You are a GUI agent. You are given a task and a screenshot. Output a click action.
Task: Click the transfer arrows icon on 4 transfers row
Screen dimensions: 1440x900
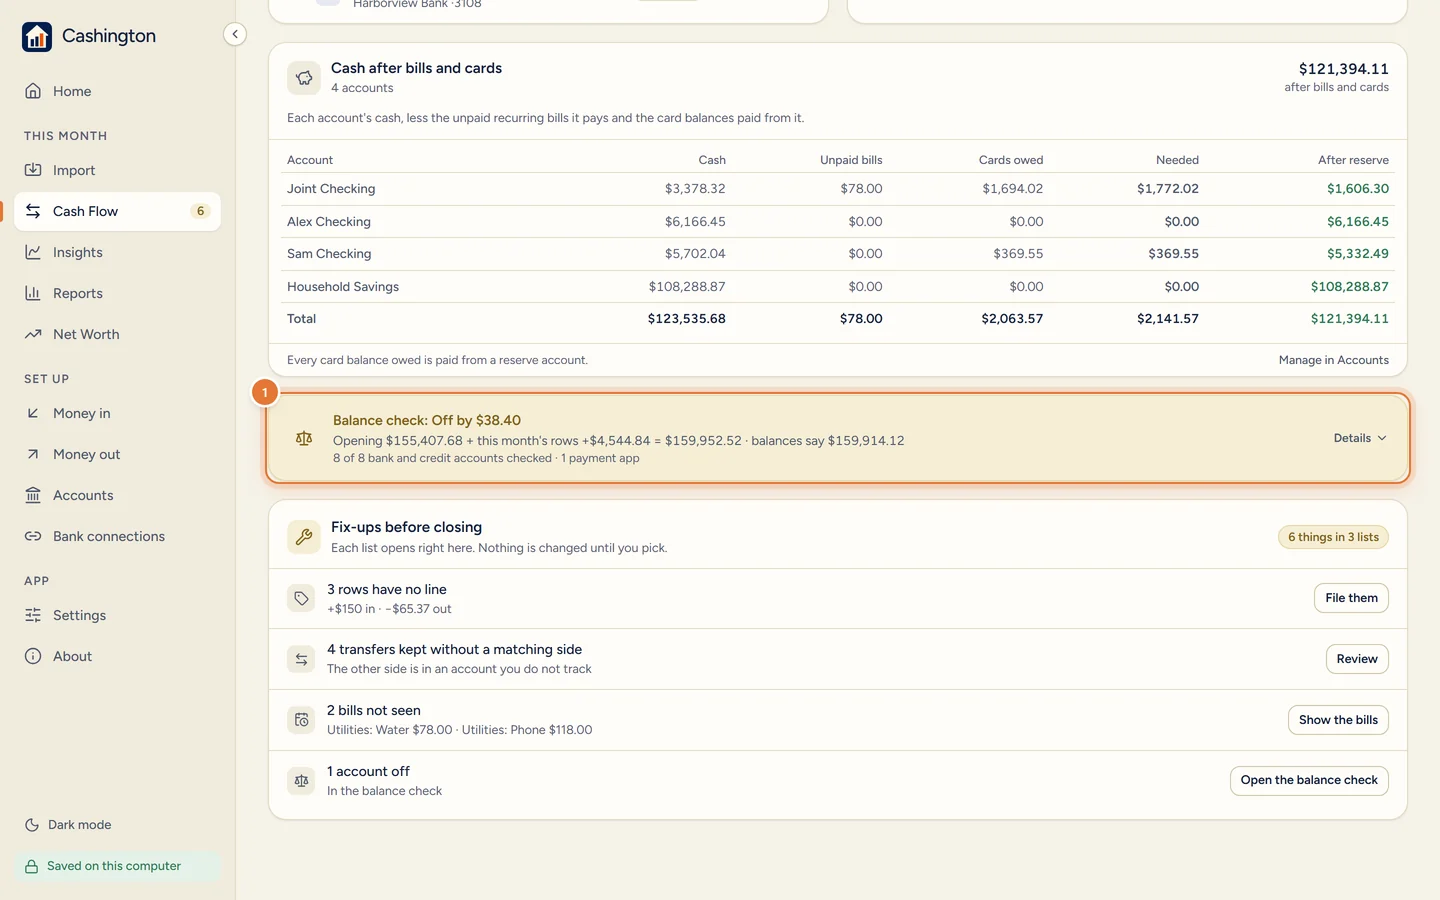tap(301, 659)
